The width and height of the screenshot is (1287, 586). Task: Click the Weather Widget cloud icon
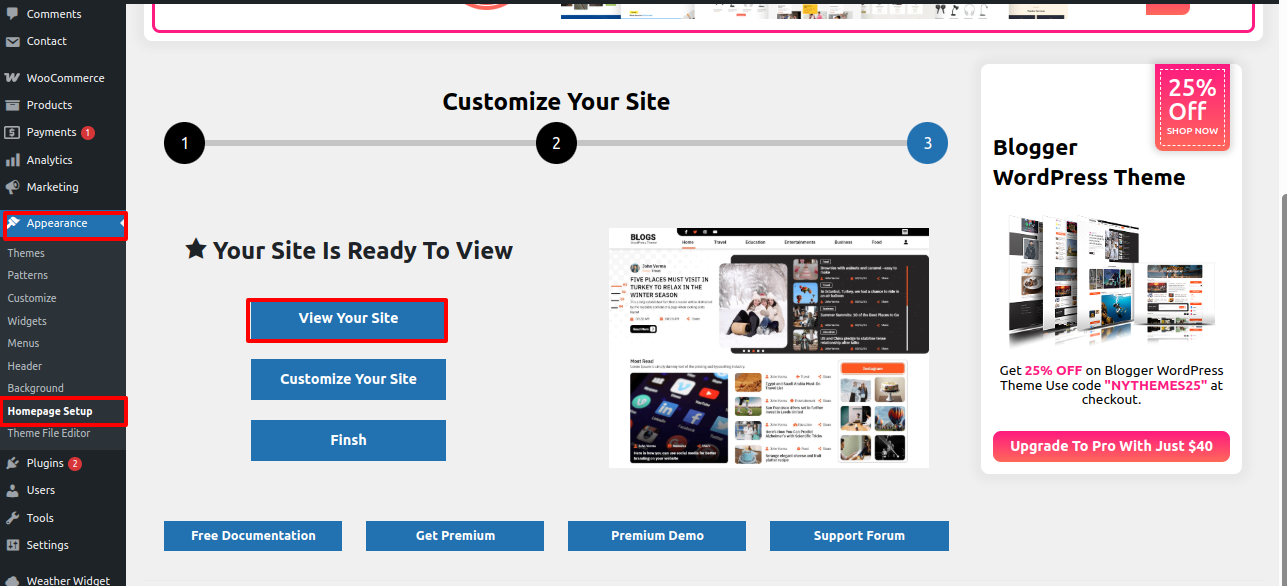coord(13,580)
